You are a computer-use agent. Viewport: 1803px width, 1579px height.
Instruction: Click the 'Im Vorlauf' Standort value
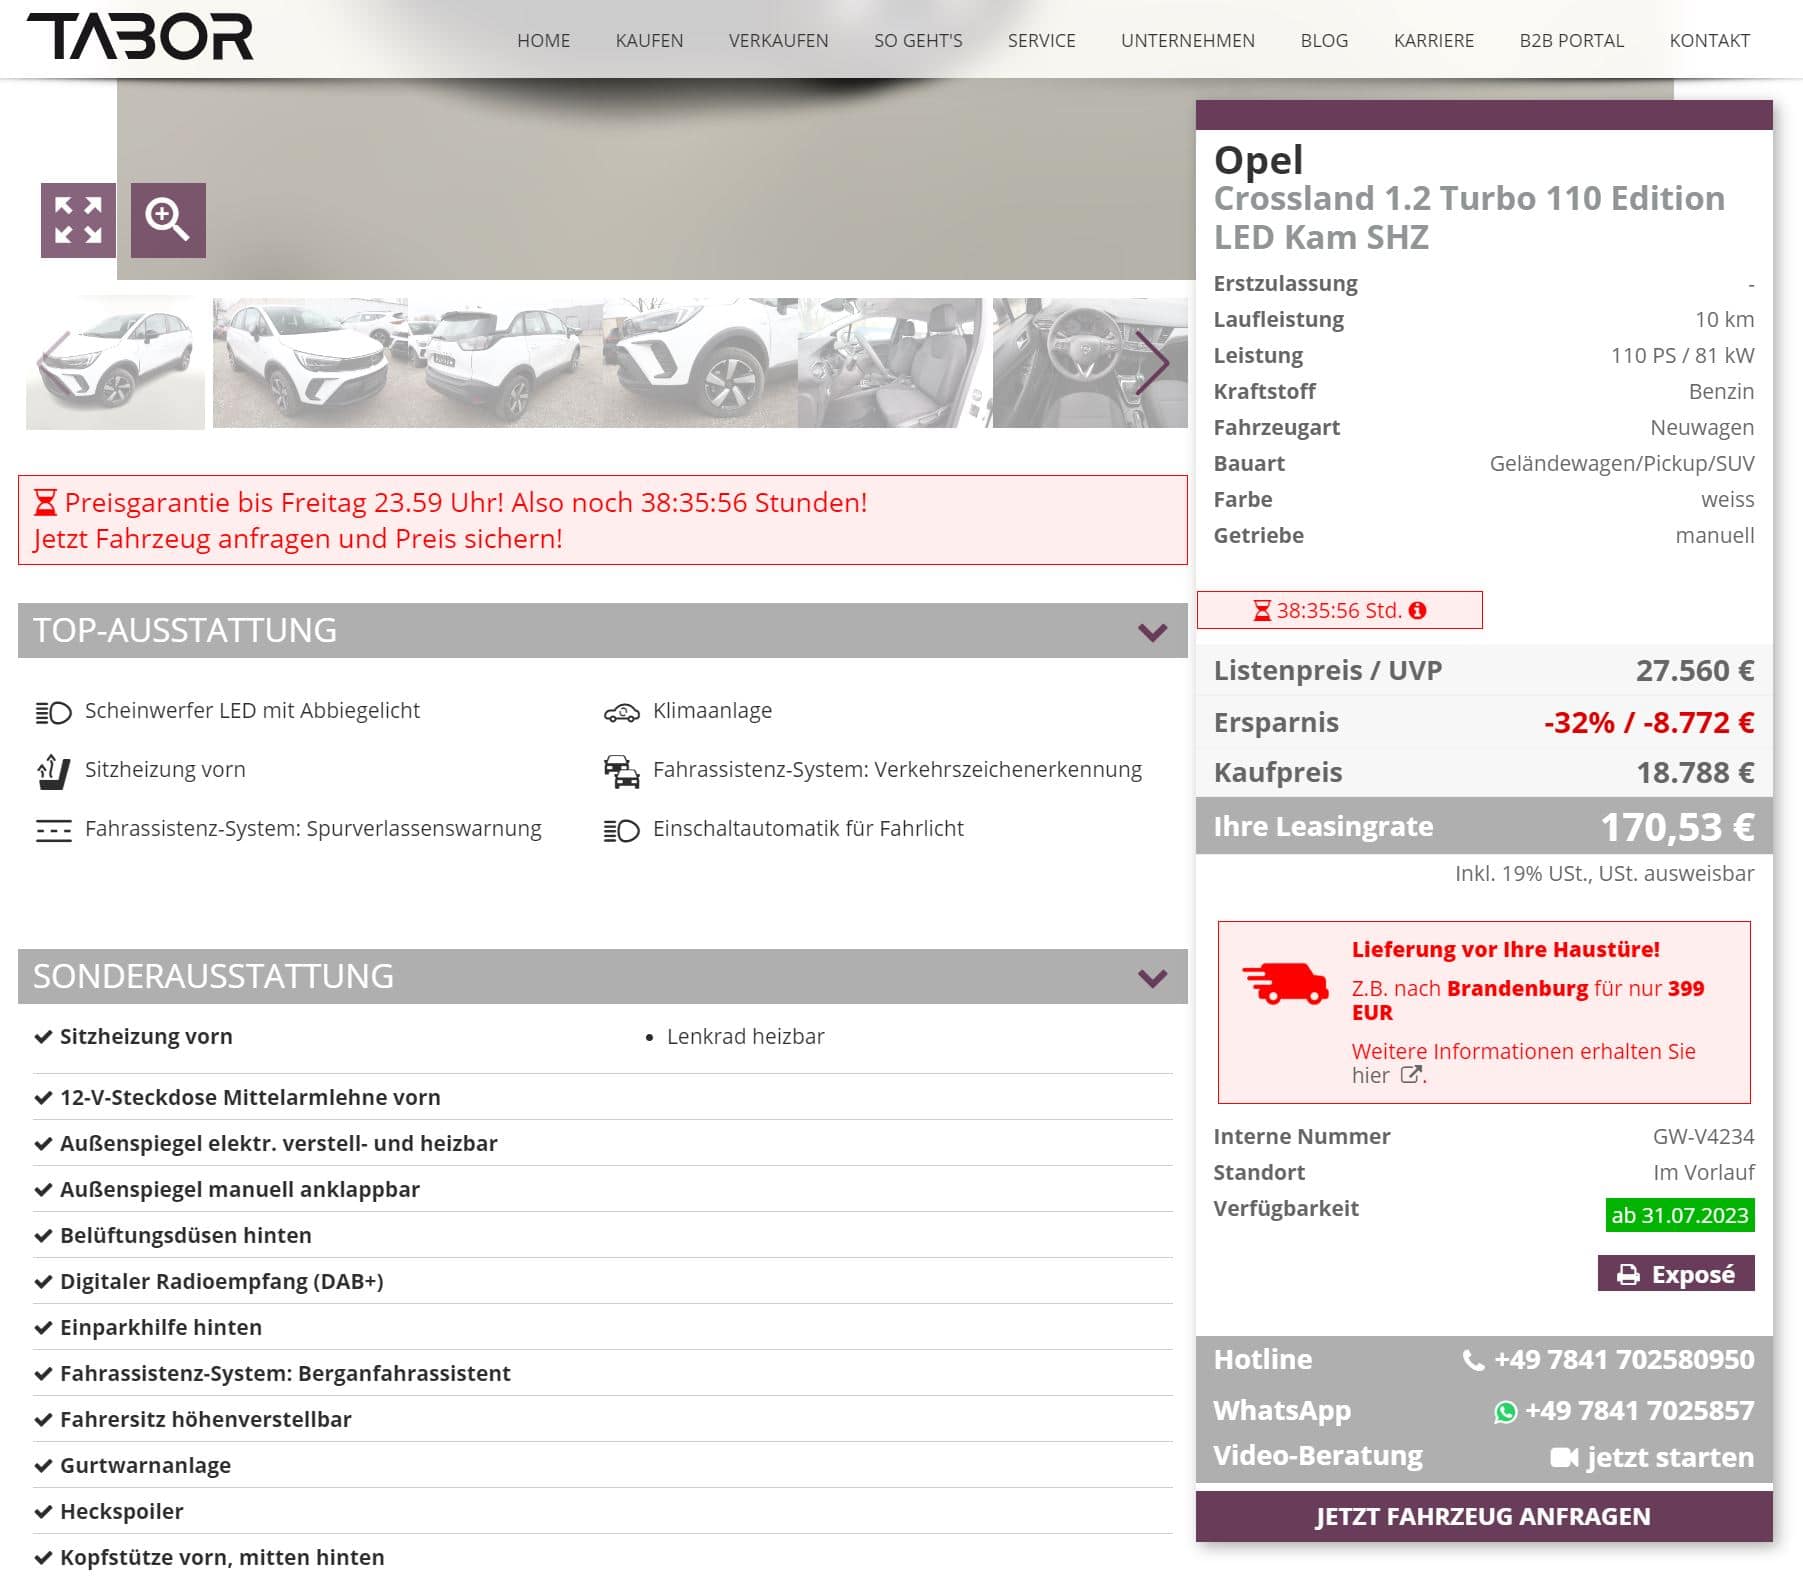1703,1173
